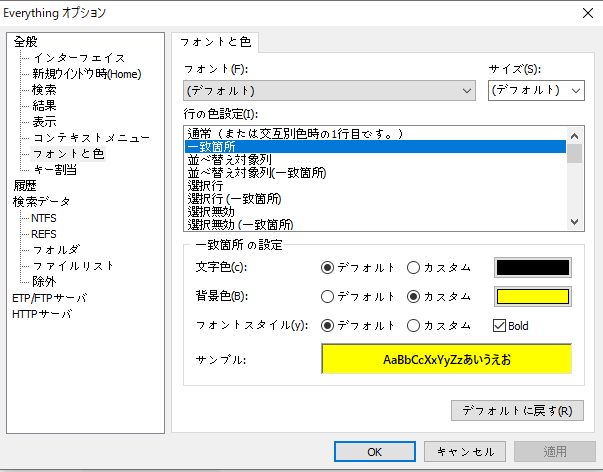Click the yellow サンプル preview box

pos(446,359)
